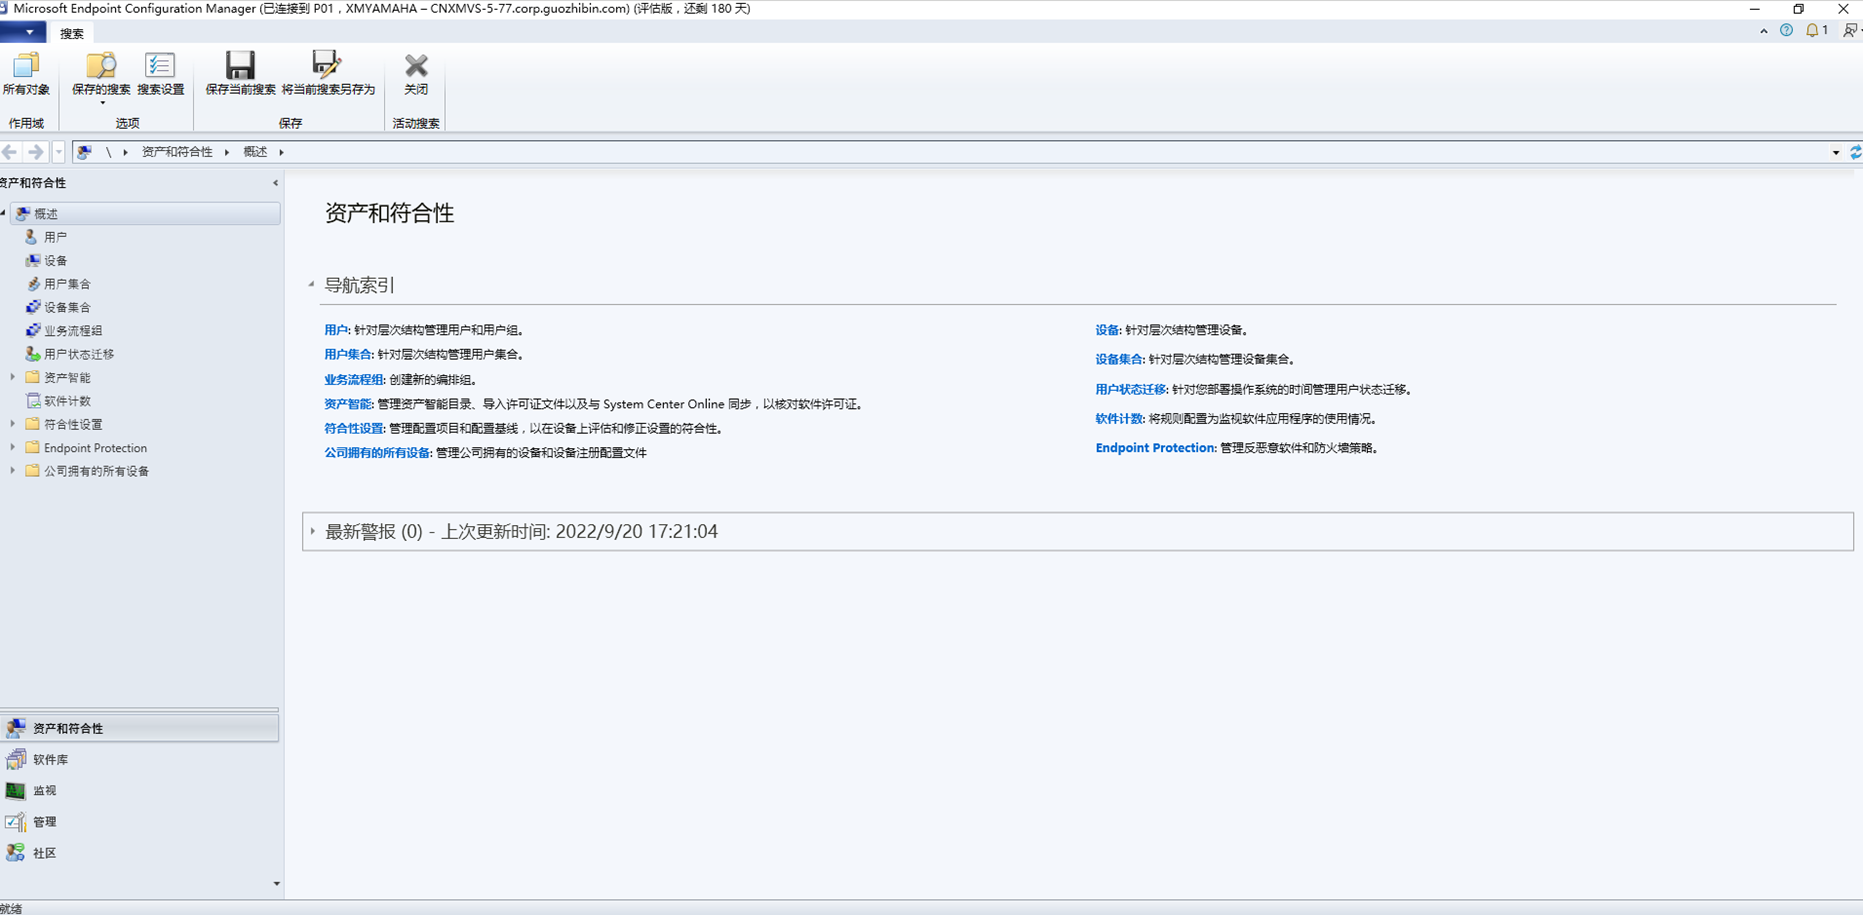Select the 资产和符合性 workspace button

pos(139,728)
